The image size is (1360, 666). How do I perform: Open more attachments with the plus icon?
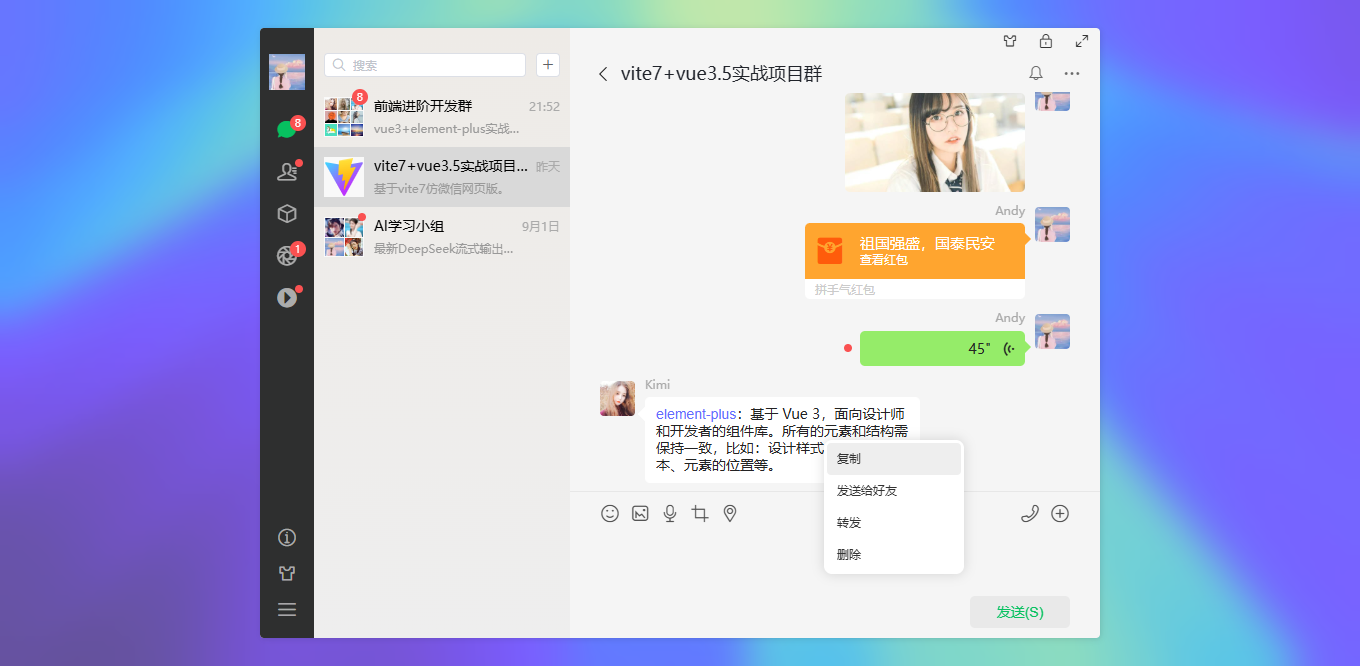click(1060, 513)
